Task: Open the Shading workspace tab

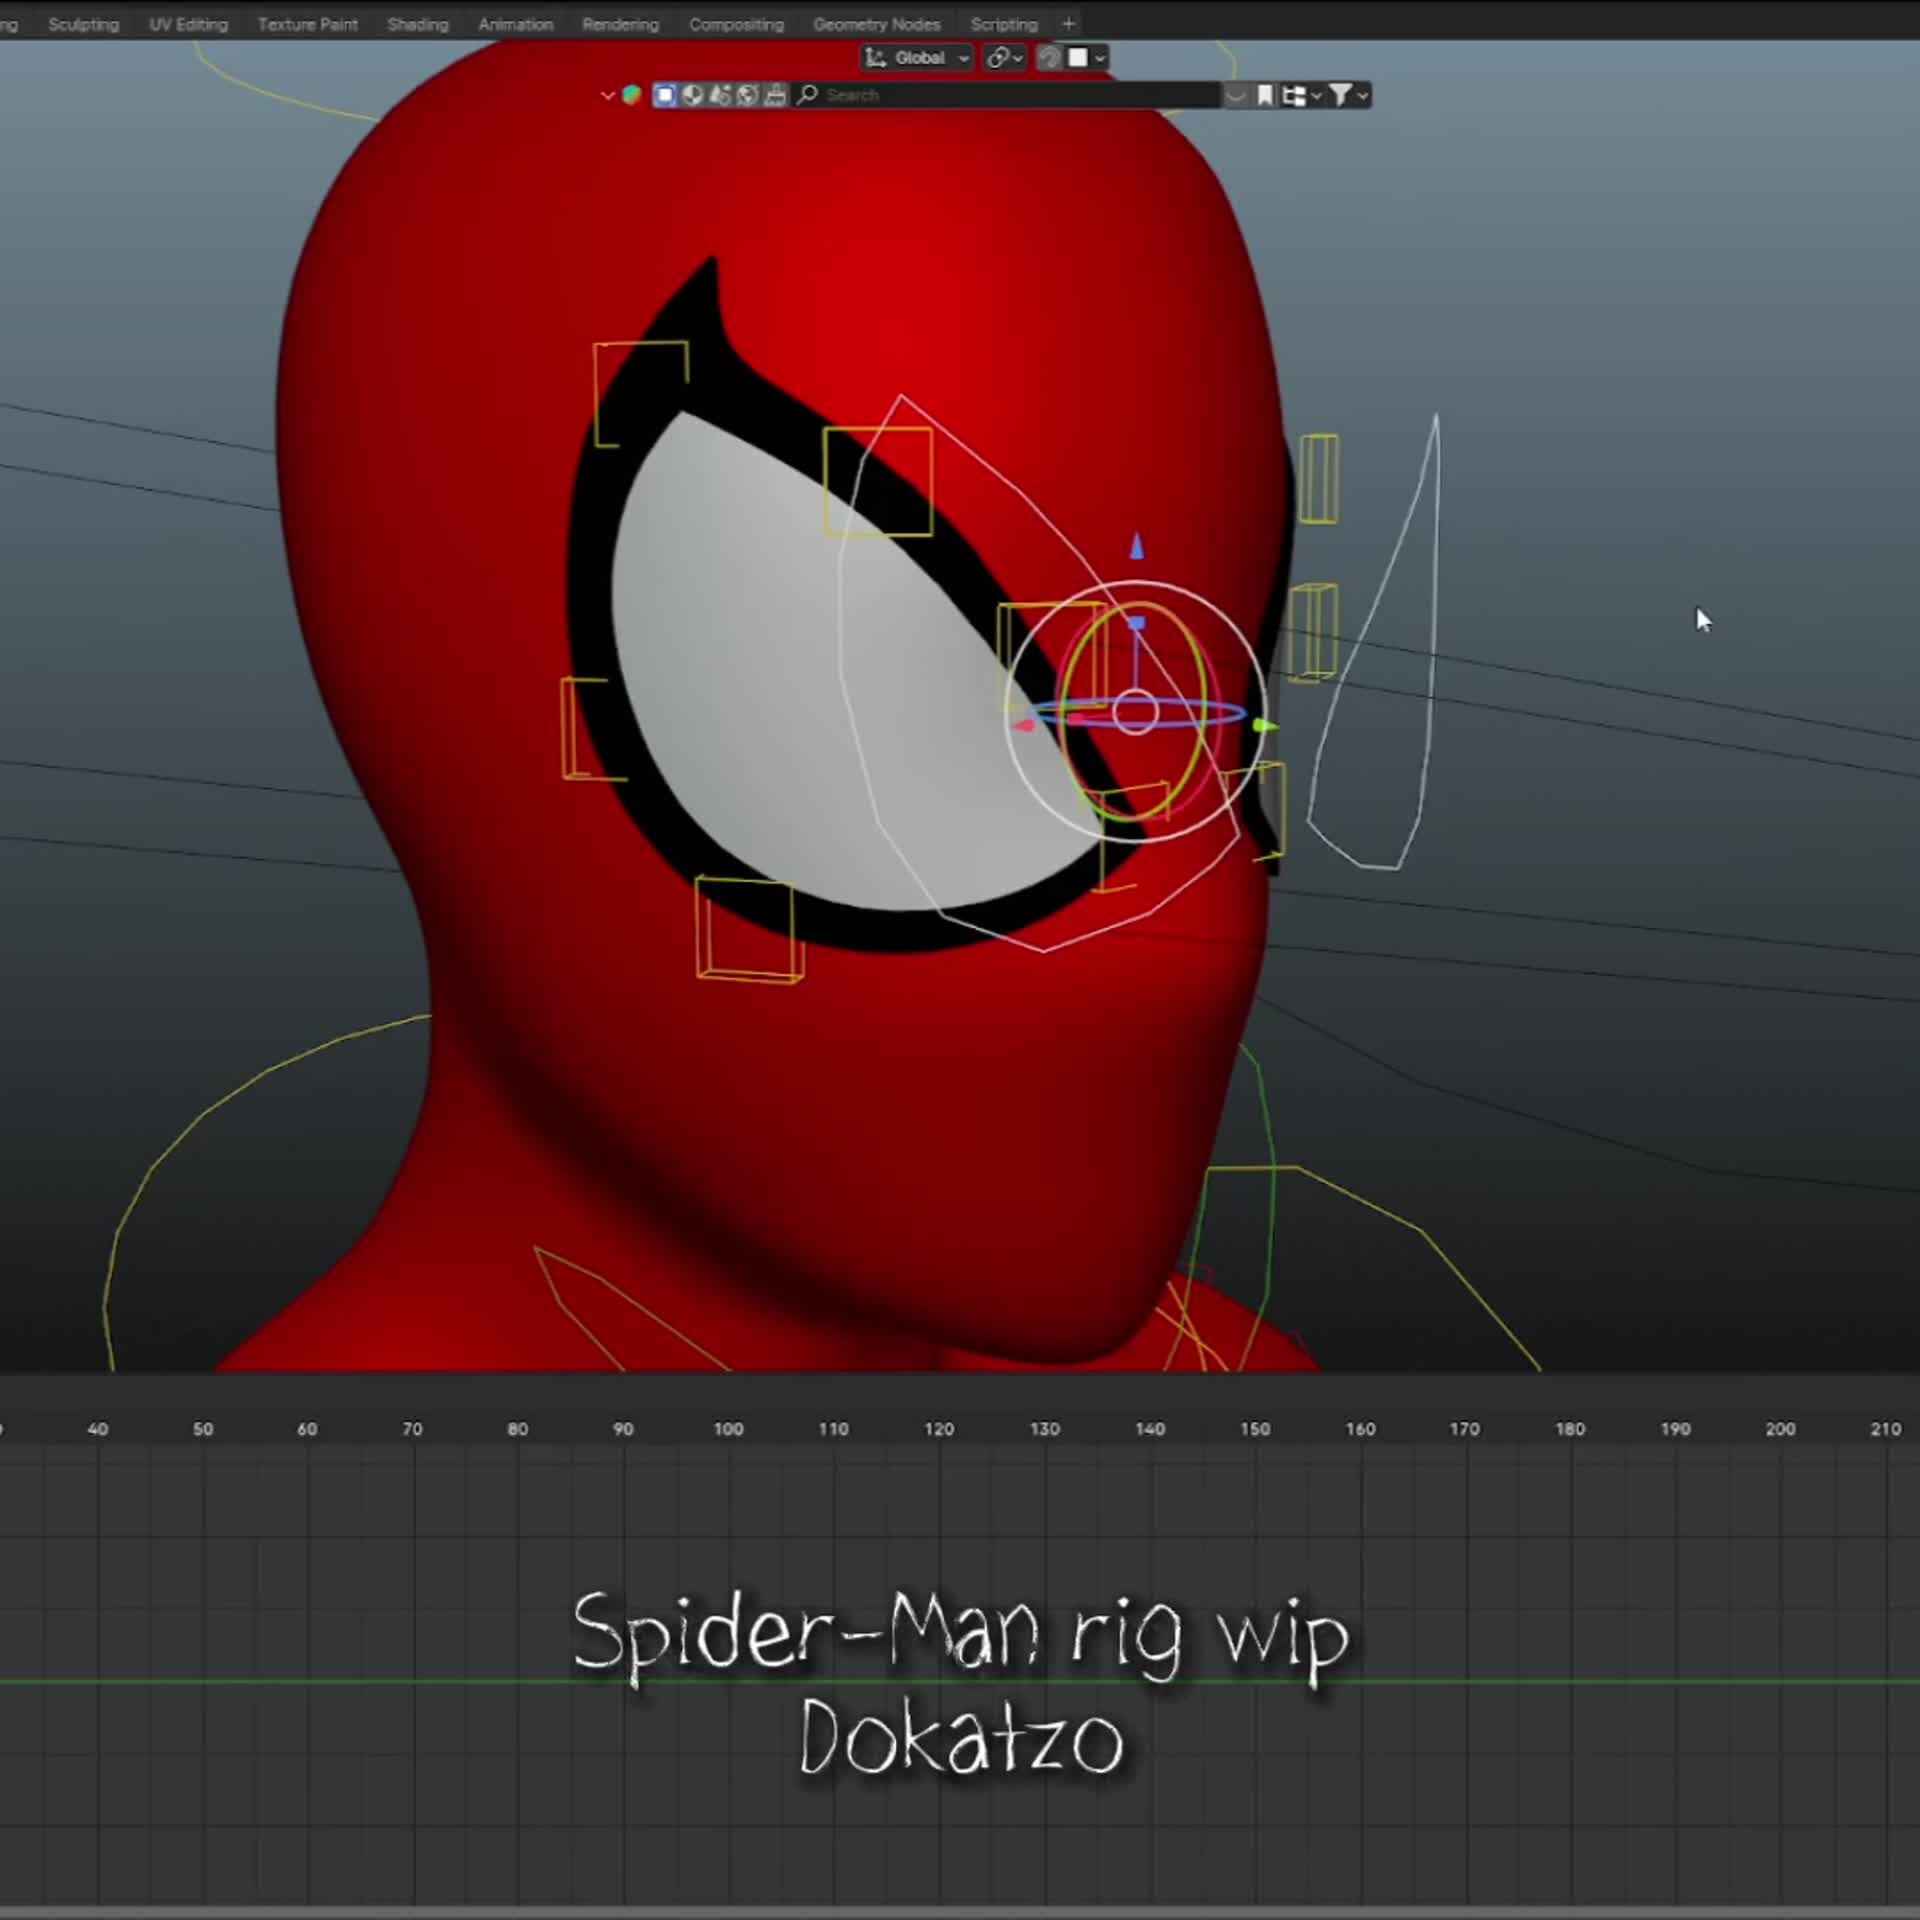Action: tap(418, 24)
